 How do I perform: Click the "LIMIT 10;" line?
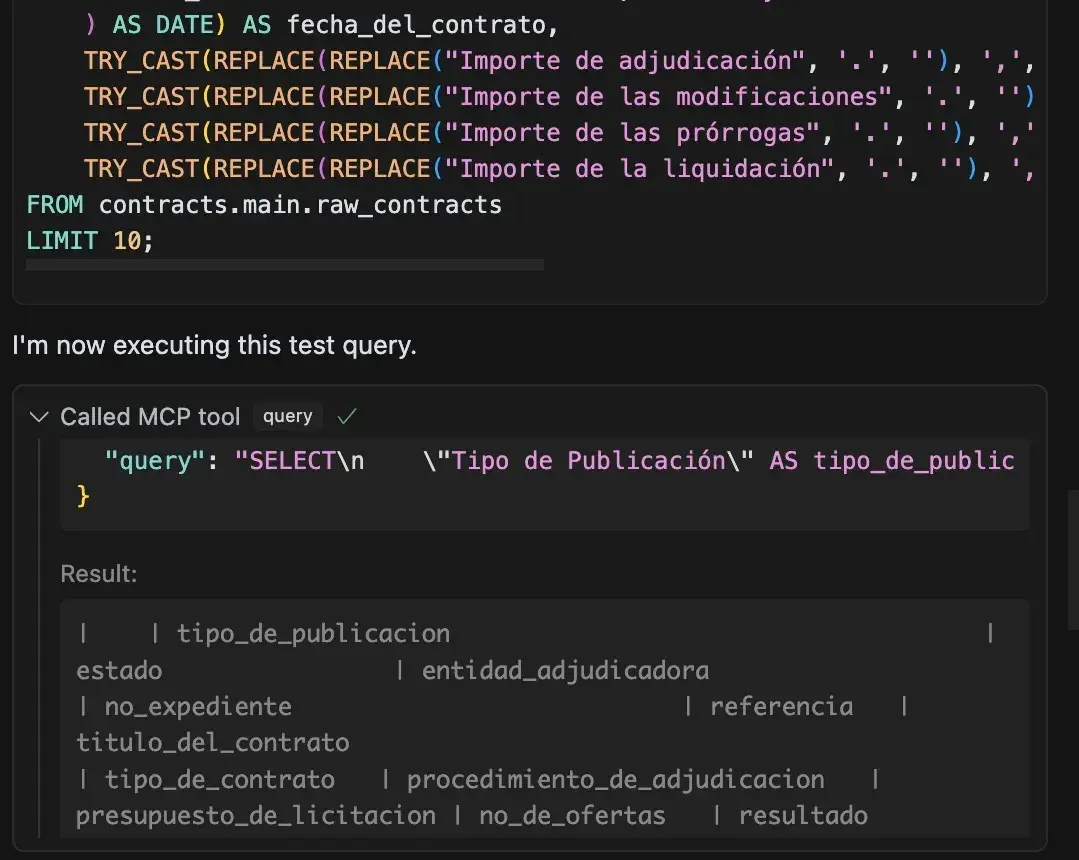89,241
